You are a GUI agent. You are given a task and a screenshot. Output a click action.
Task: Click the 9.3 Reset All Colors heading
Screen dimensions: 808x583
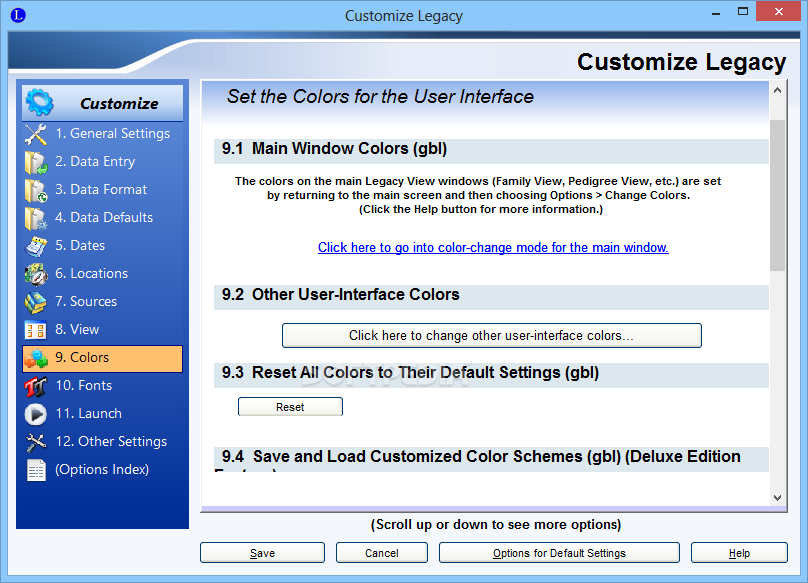point(411,373)
